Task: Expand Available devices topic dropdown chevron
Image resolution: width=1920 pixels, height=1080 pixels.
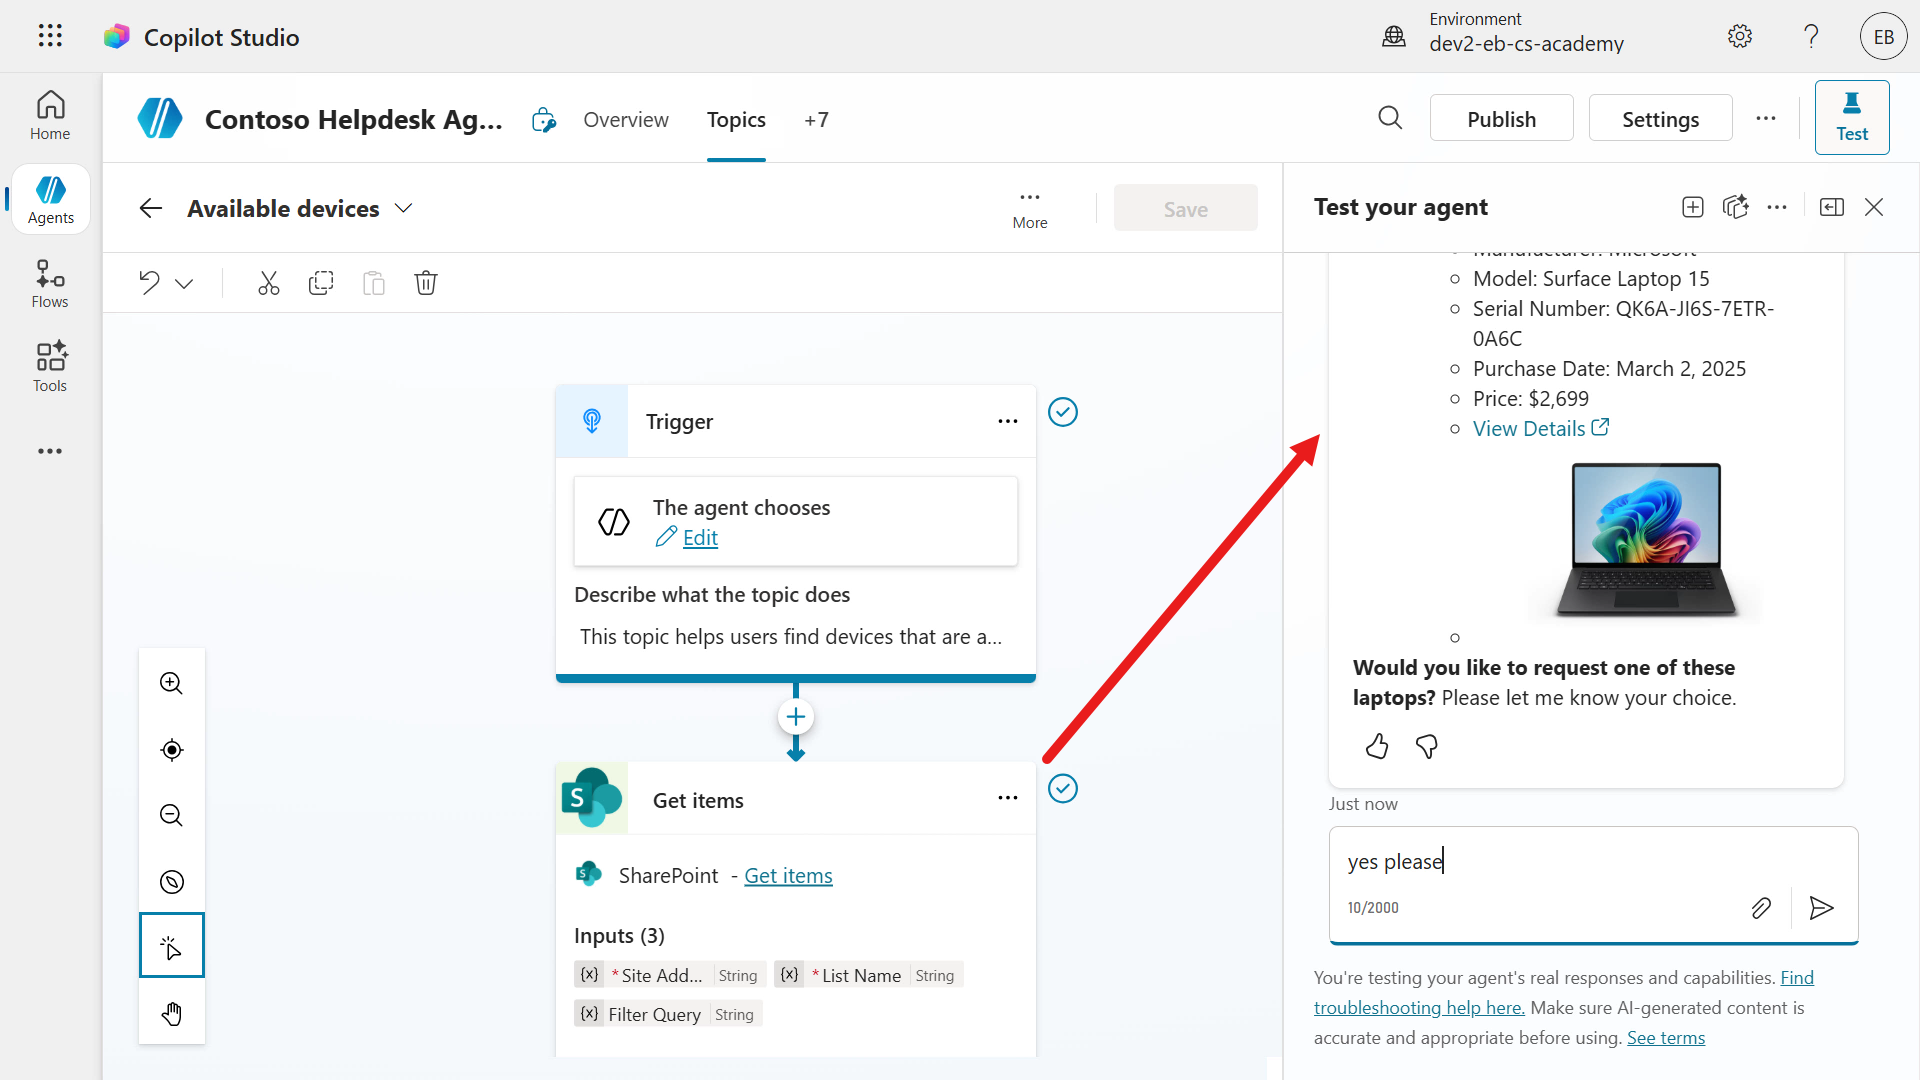Action: coord(403,208)
